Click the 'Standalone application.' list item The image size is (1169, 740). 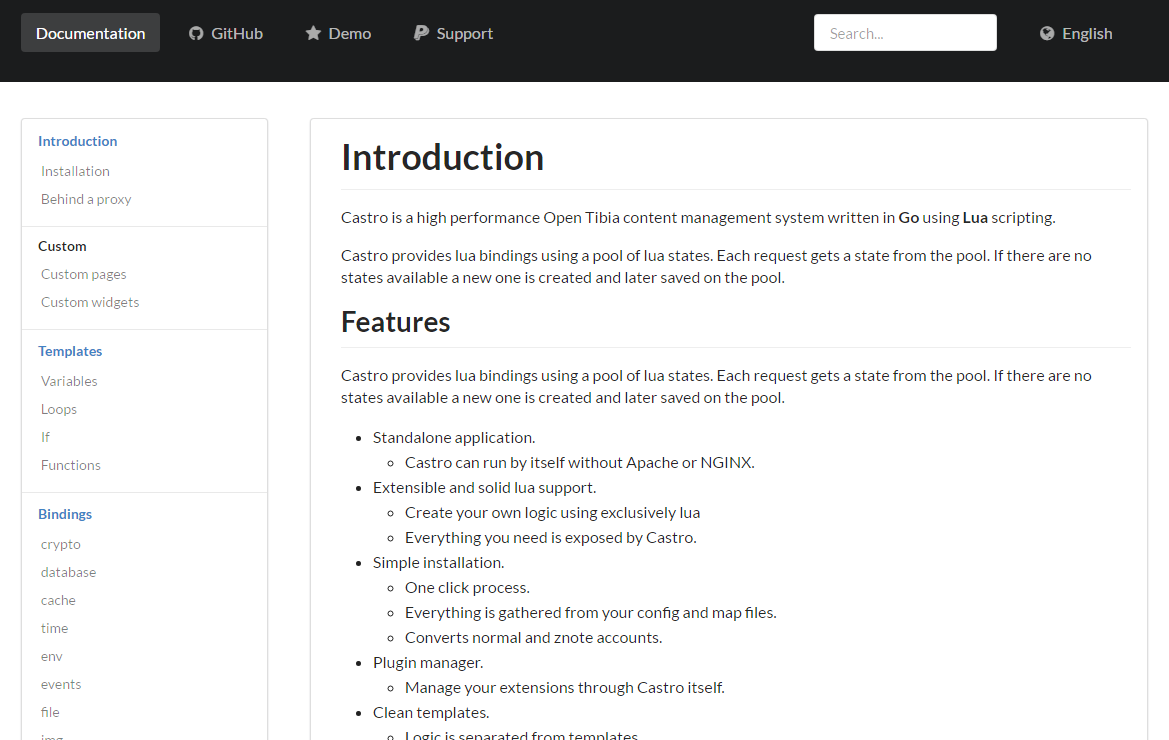coord(454,437)
